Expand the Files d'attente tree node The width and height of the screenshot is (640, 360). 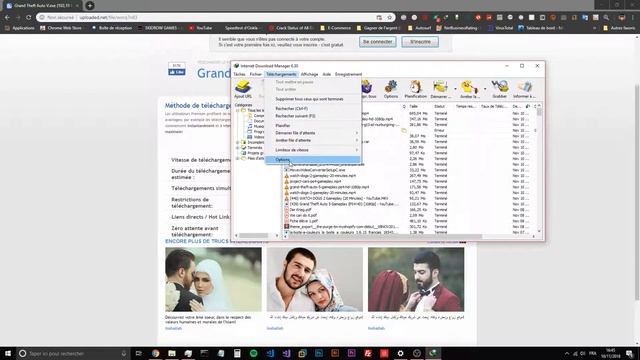(238, 158)
